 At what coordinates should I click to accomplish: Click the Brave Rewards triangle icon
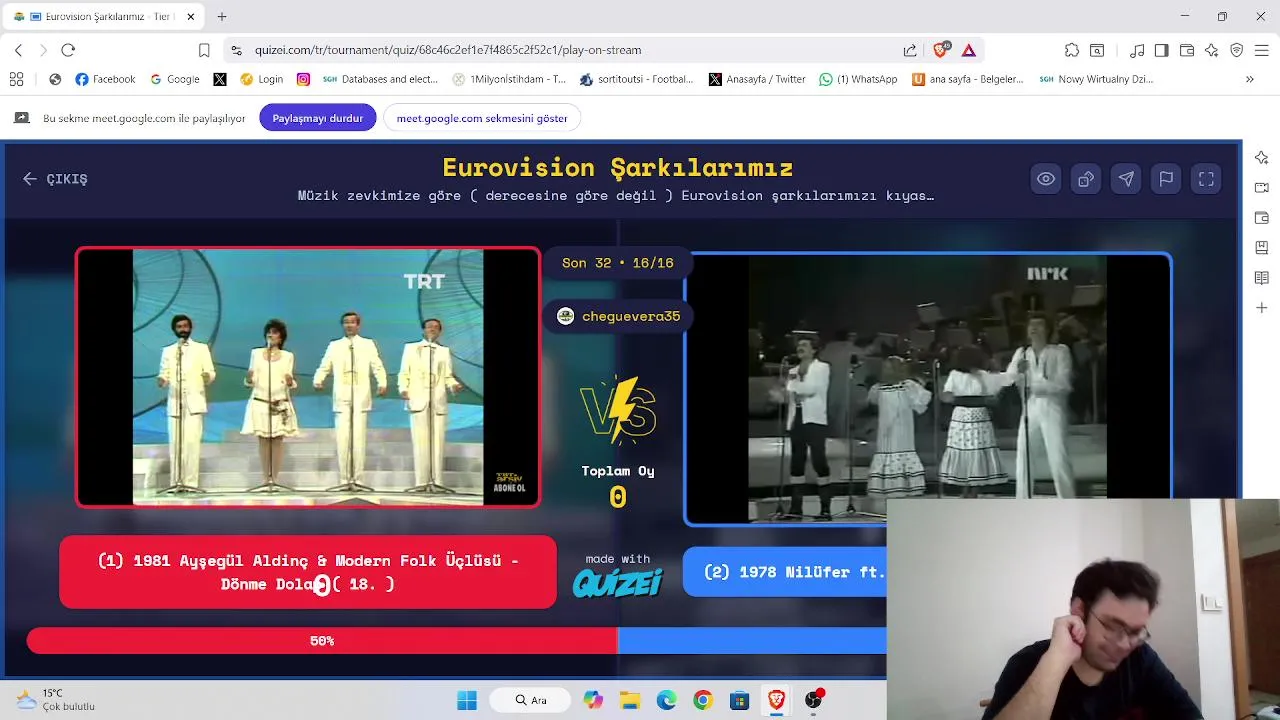tap(969, 50)
